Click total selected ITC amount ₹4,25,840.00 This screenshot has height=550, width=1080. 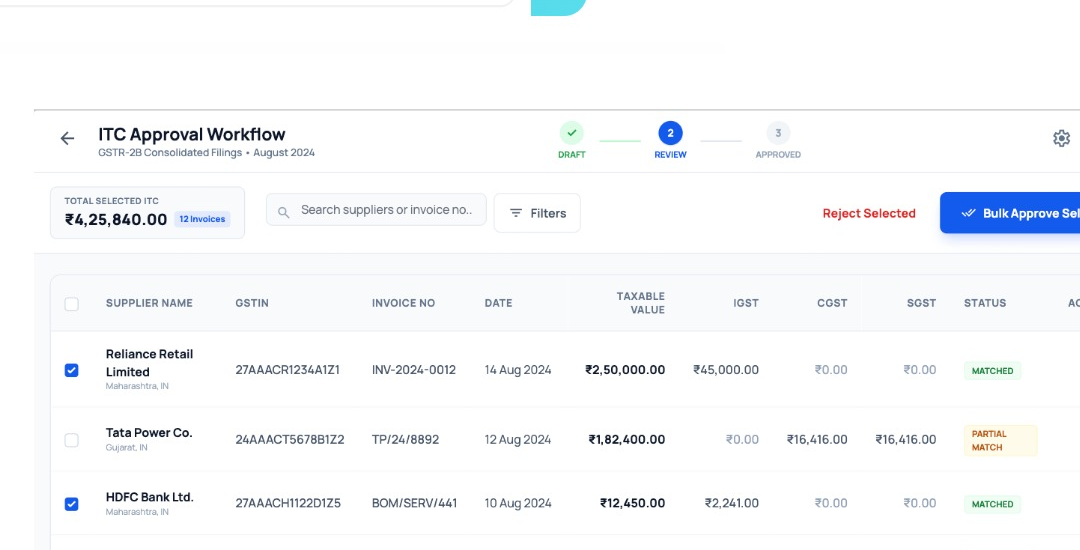[x=116, y=220]
